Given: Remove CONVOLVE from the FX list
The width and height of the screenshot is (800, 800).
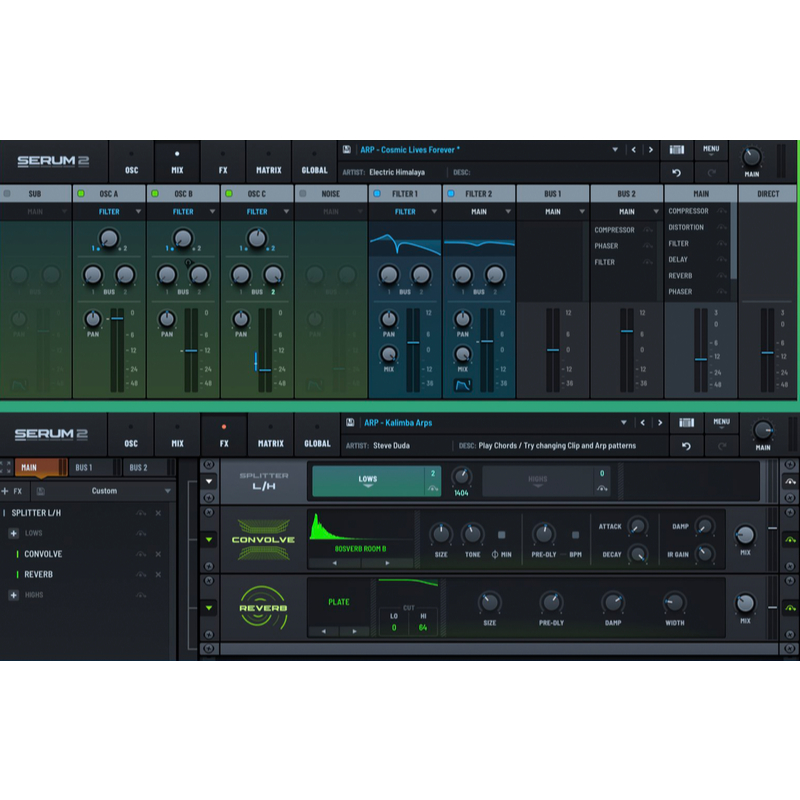Looking at the screenshot, I should click(x=158, y=554).
